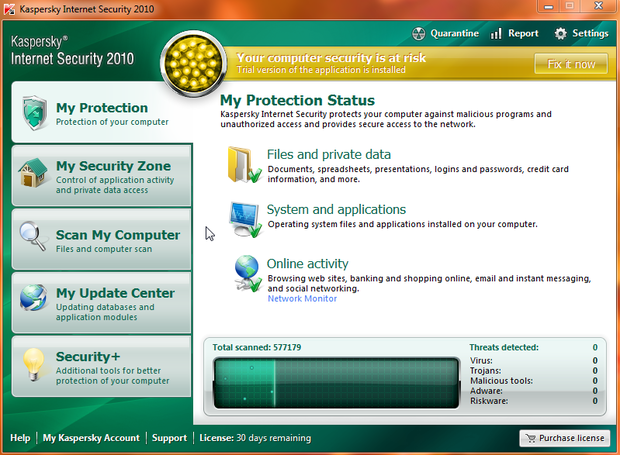Viewport: 620px width, 455px height.
Task: Click the Kaspersky title bar logo icon
Action: 9,9
